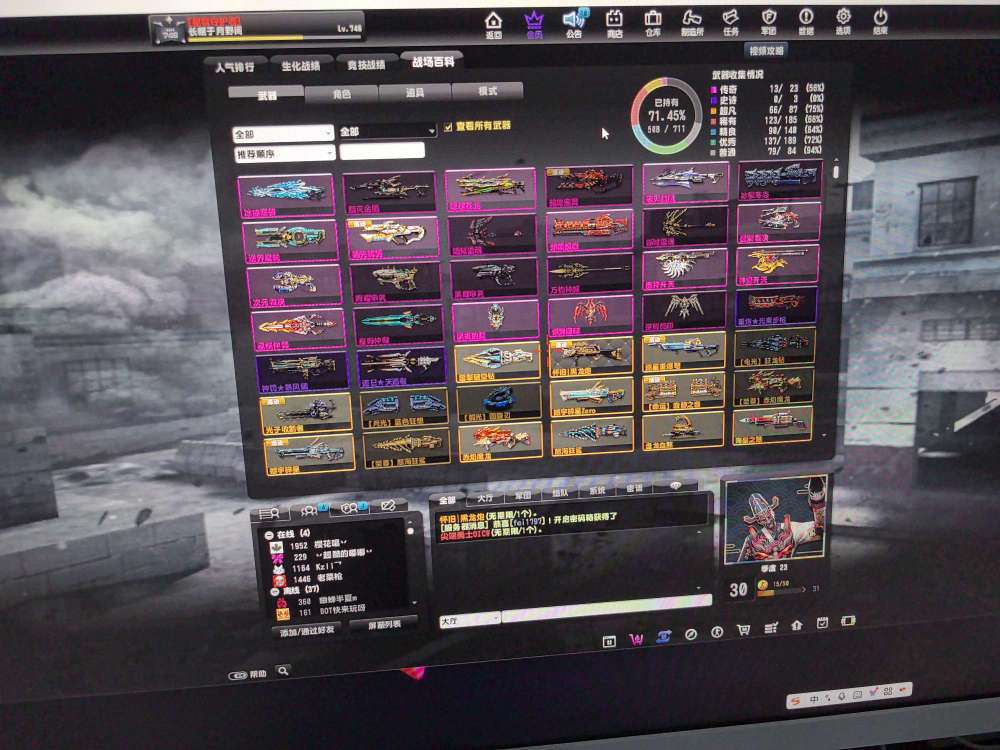Open the 推荐顺序 sort dropdown

(x=284, y=154)
